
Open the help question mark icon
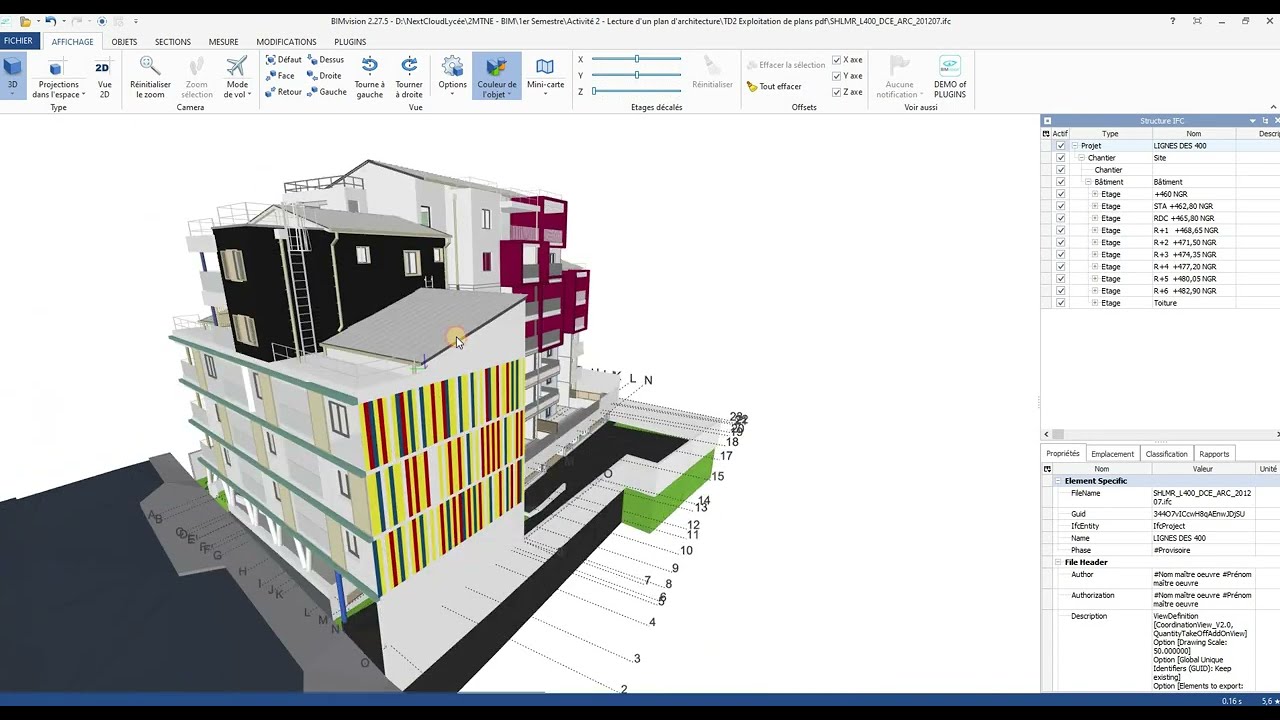tap(1173, 21)
